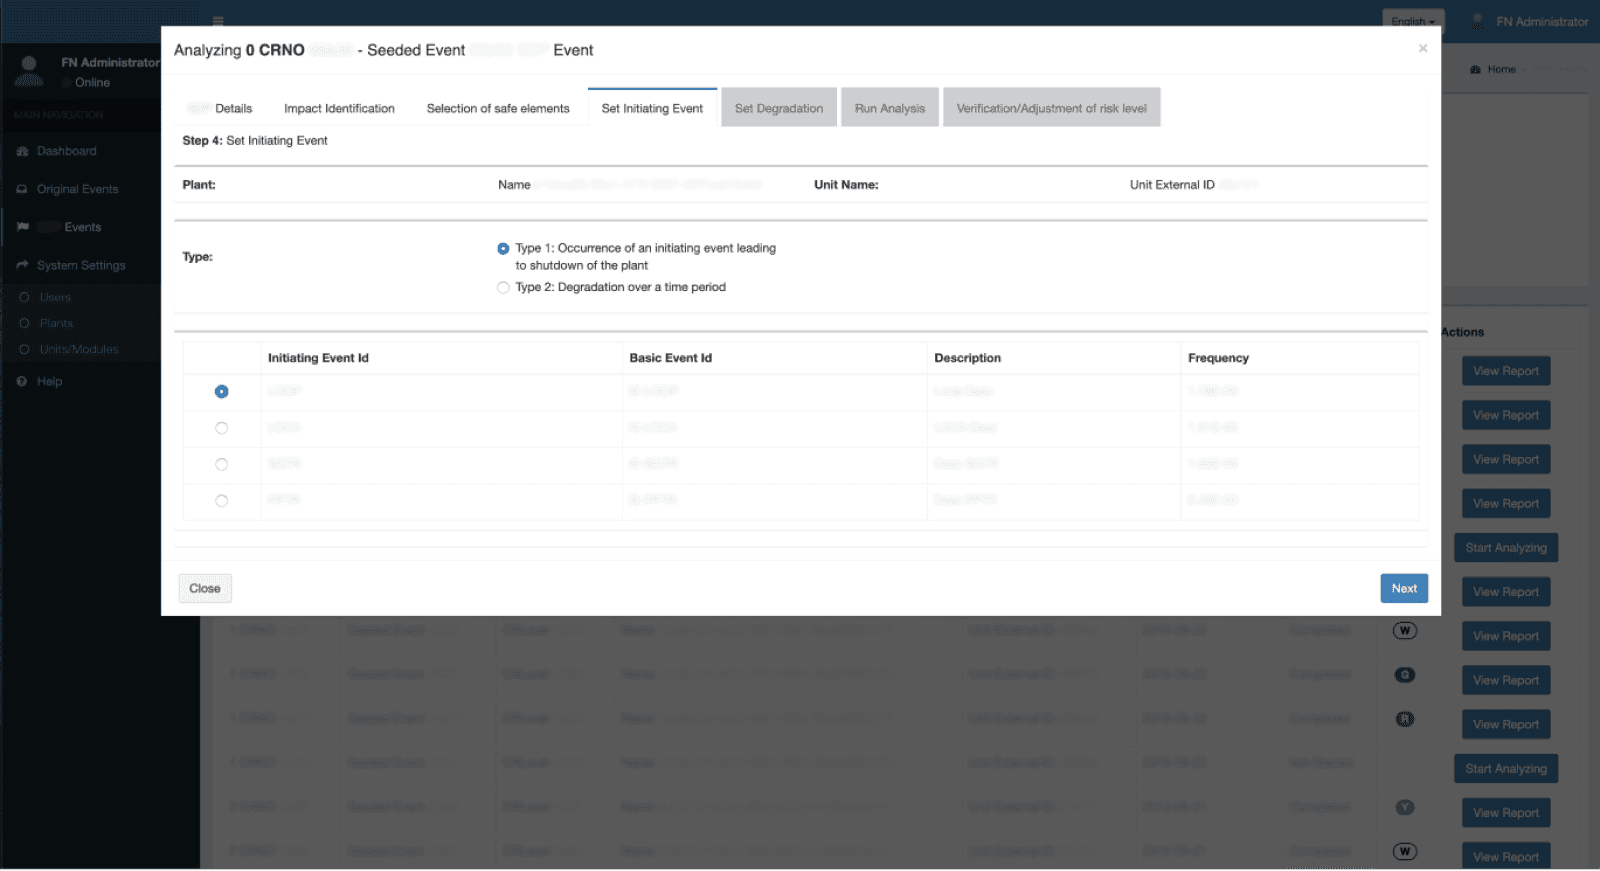This screenshot has height=871, width=1600.
Task: Open Units/Modules under System Settings
Action: (79, 349)
